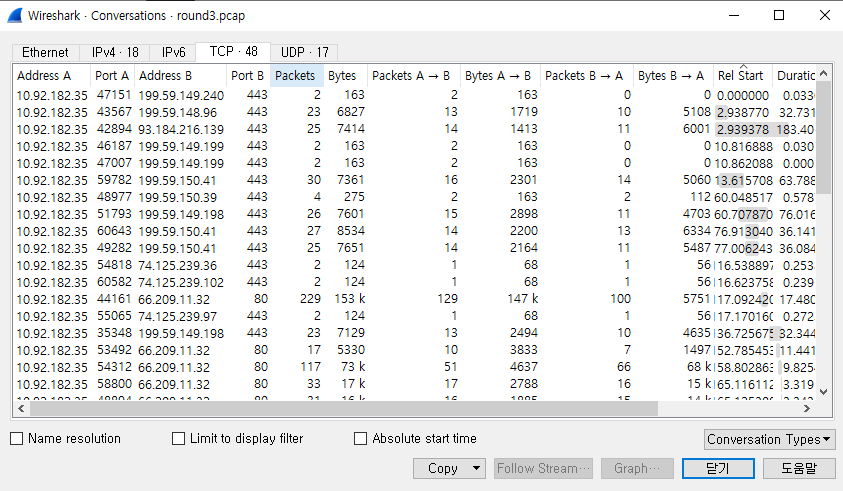
Task: Sort by Packets A → B column header
Action: [413, 76]
